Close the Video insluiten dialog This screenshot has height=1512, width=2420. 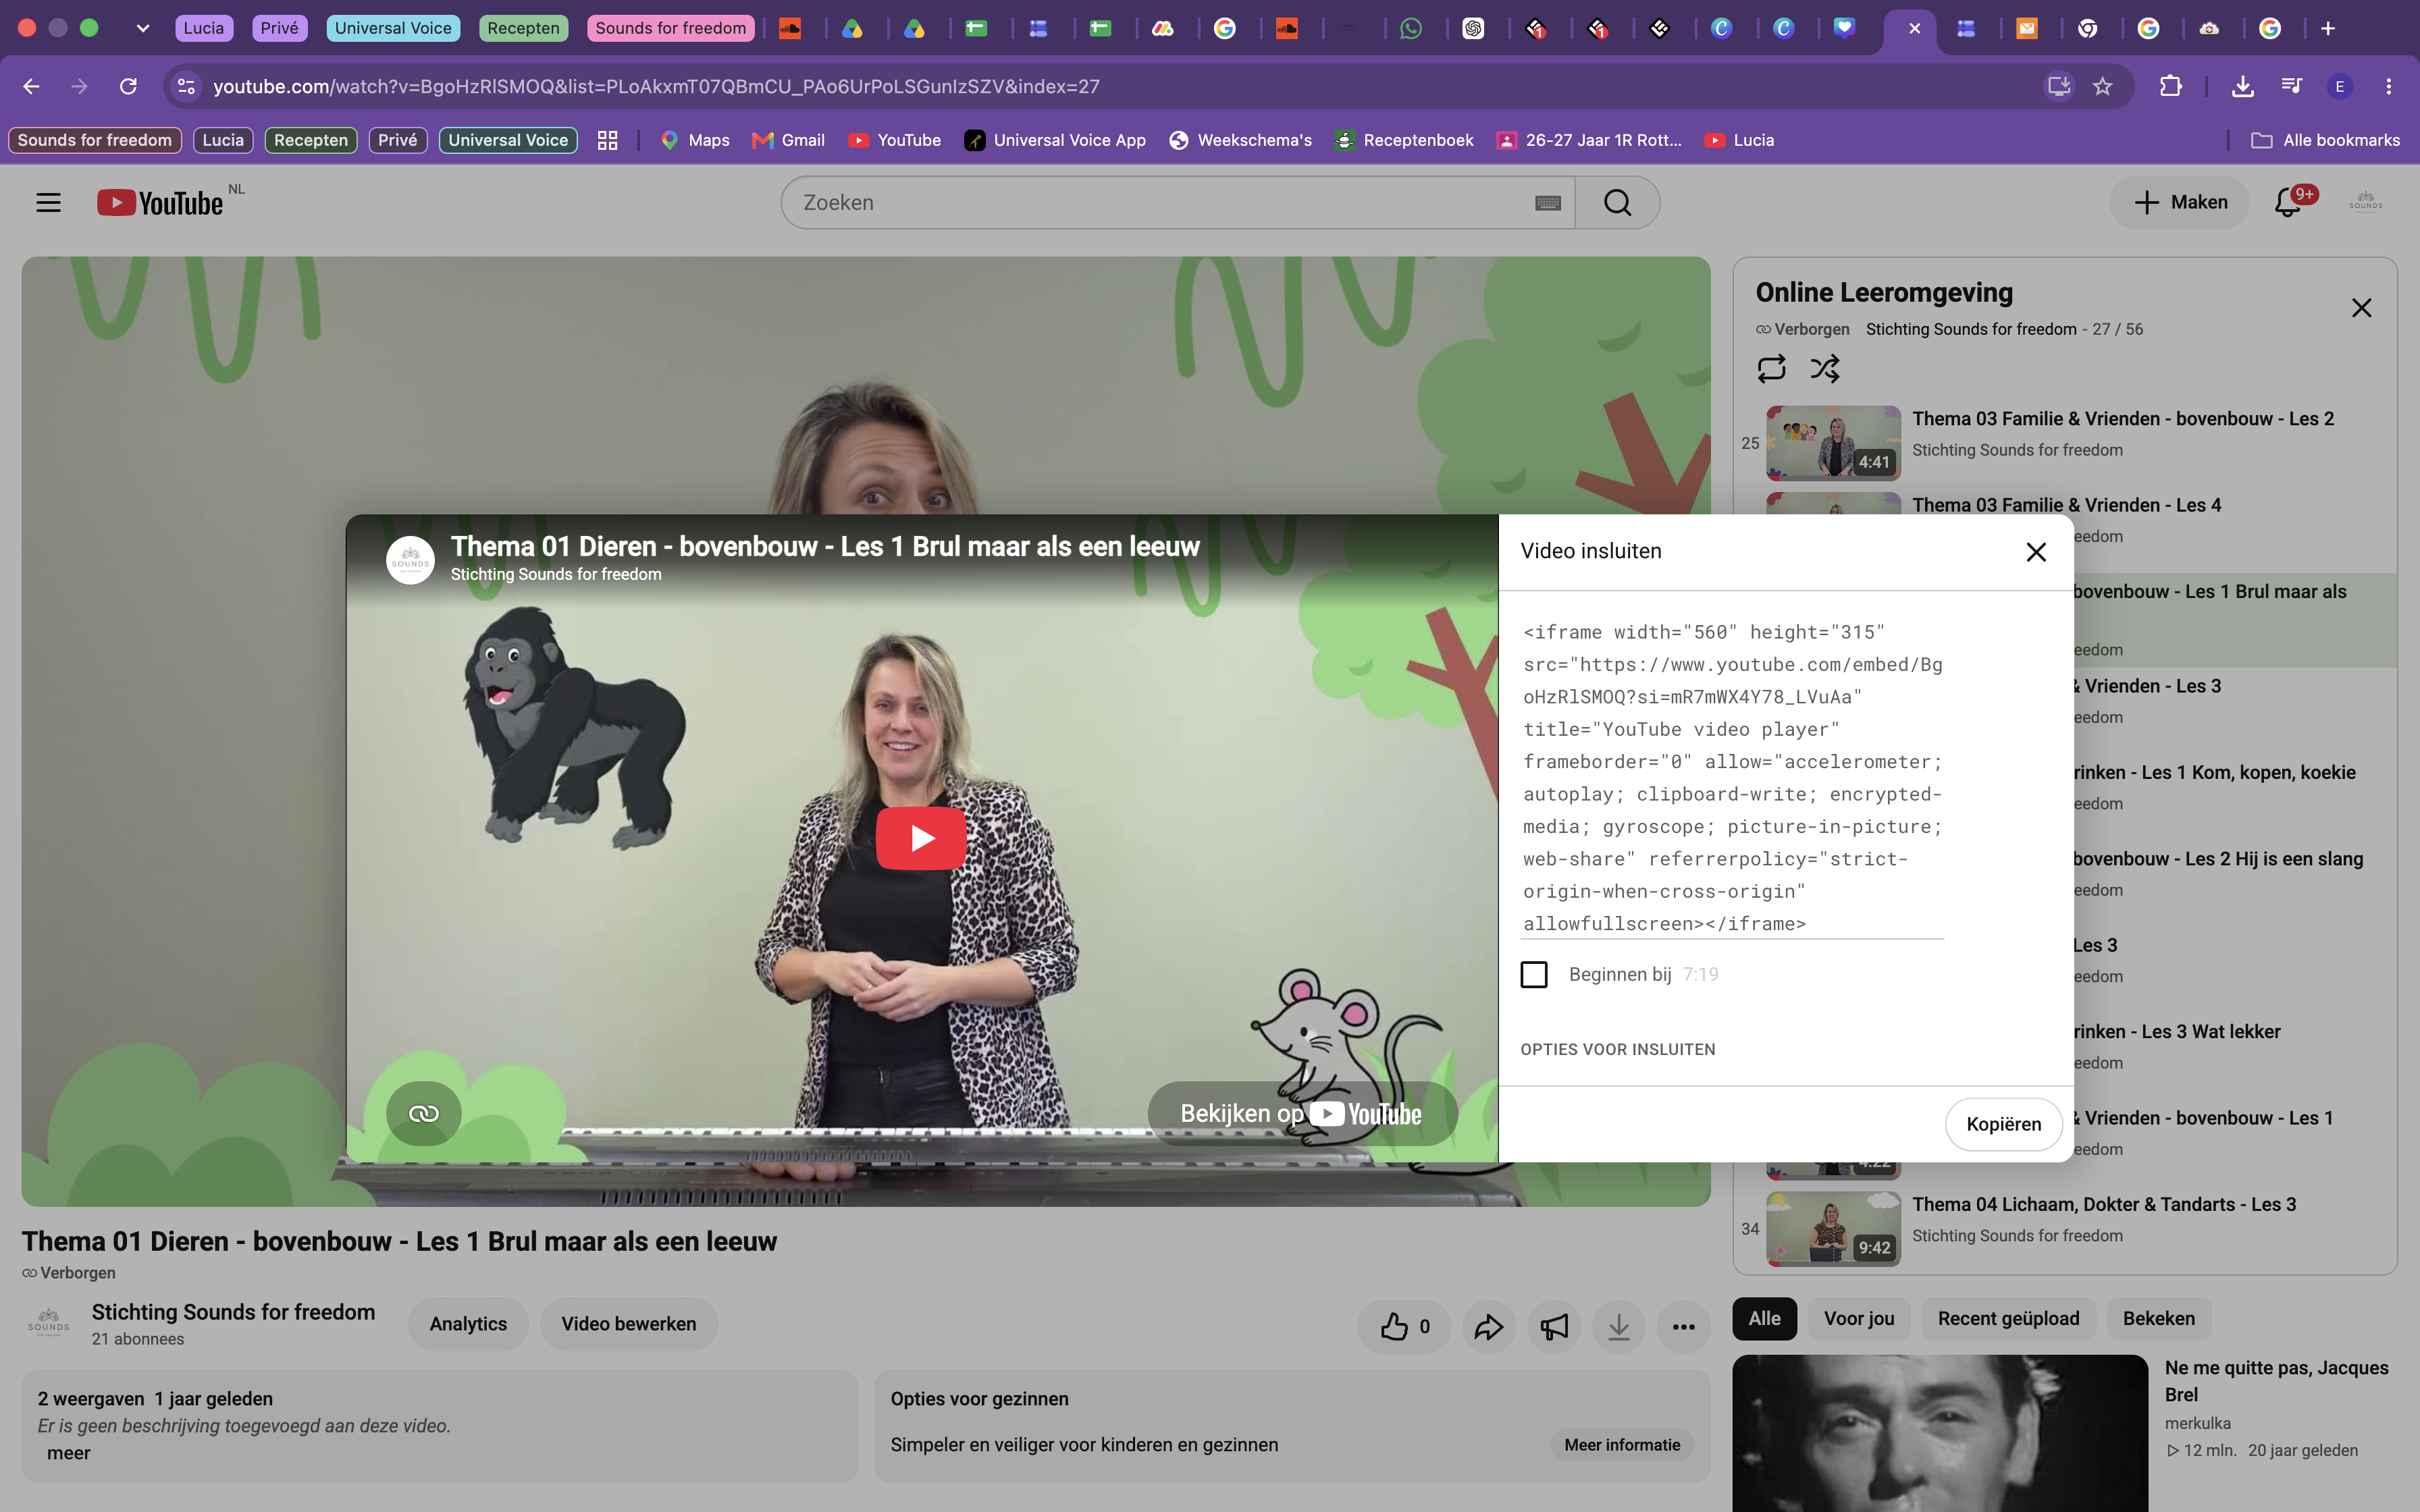tap(2035, 552)
